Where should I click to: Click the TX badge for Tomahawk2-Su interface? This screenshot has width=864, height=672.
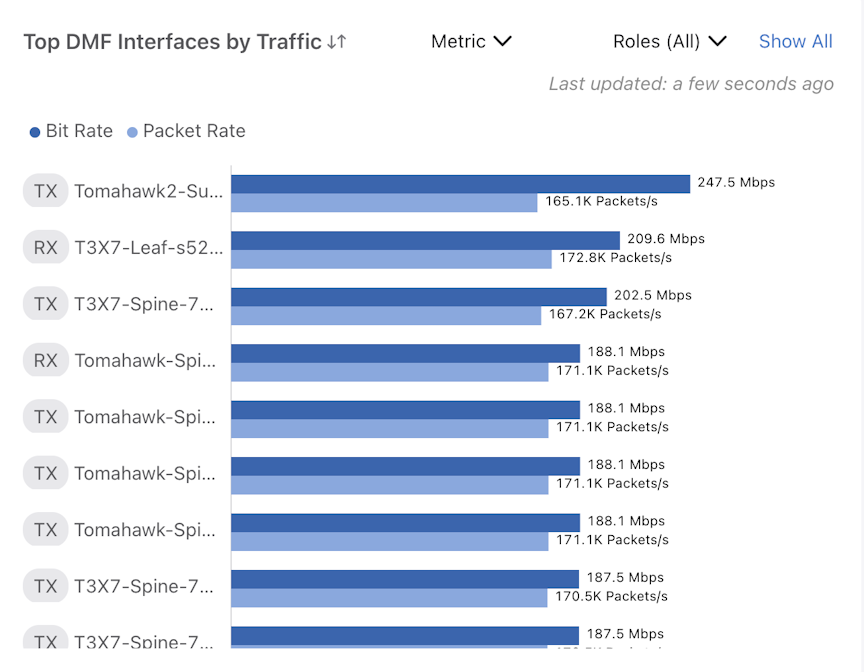pyautogui.click(x=46, y=191)
